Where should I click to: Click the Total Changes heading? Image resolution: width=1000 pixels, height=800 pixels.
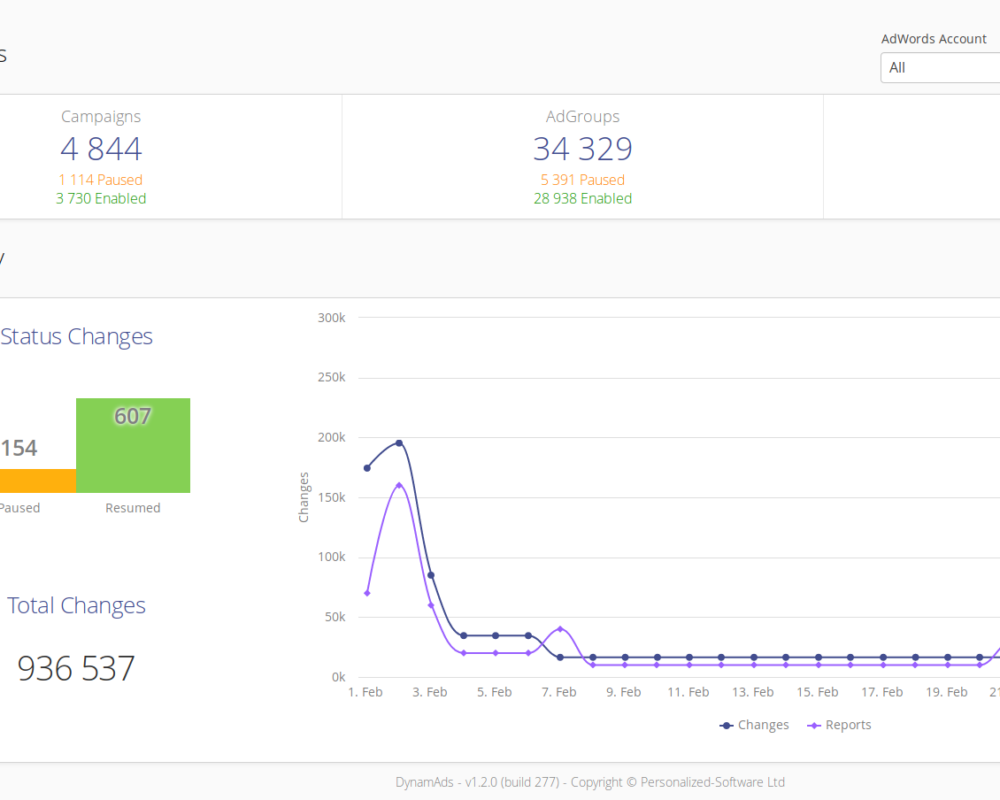click(76, 605)
